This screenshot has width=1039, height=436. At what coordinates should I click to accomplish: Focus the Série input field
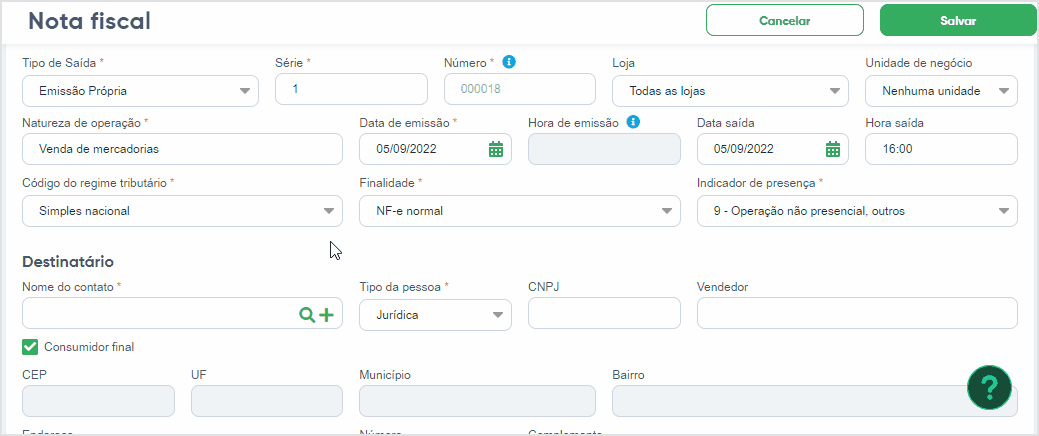click(351, 89)
